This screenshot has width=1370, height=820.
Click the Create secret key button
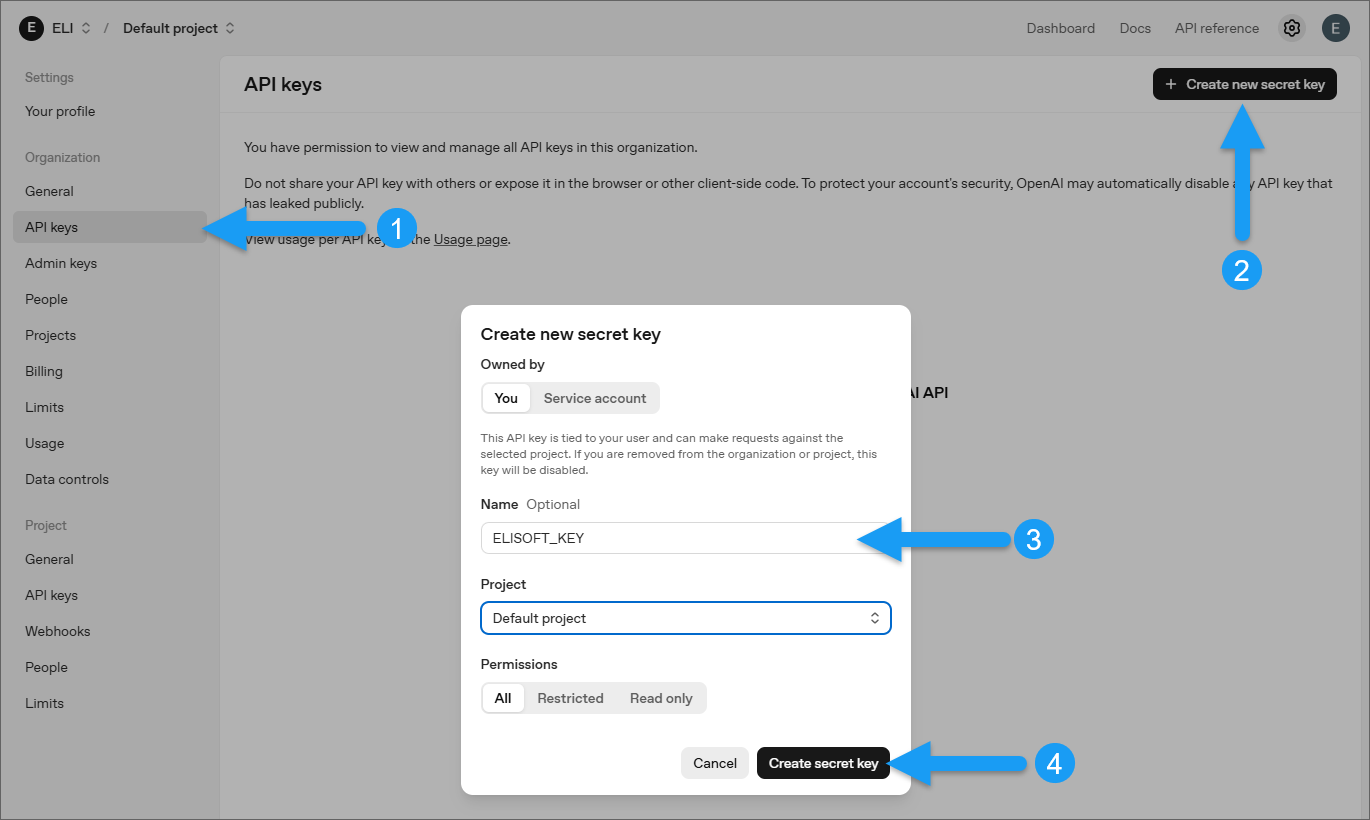click(x=823, y=763)
